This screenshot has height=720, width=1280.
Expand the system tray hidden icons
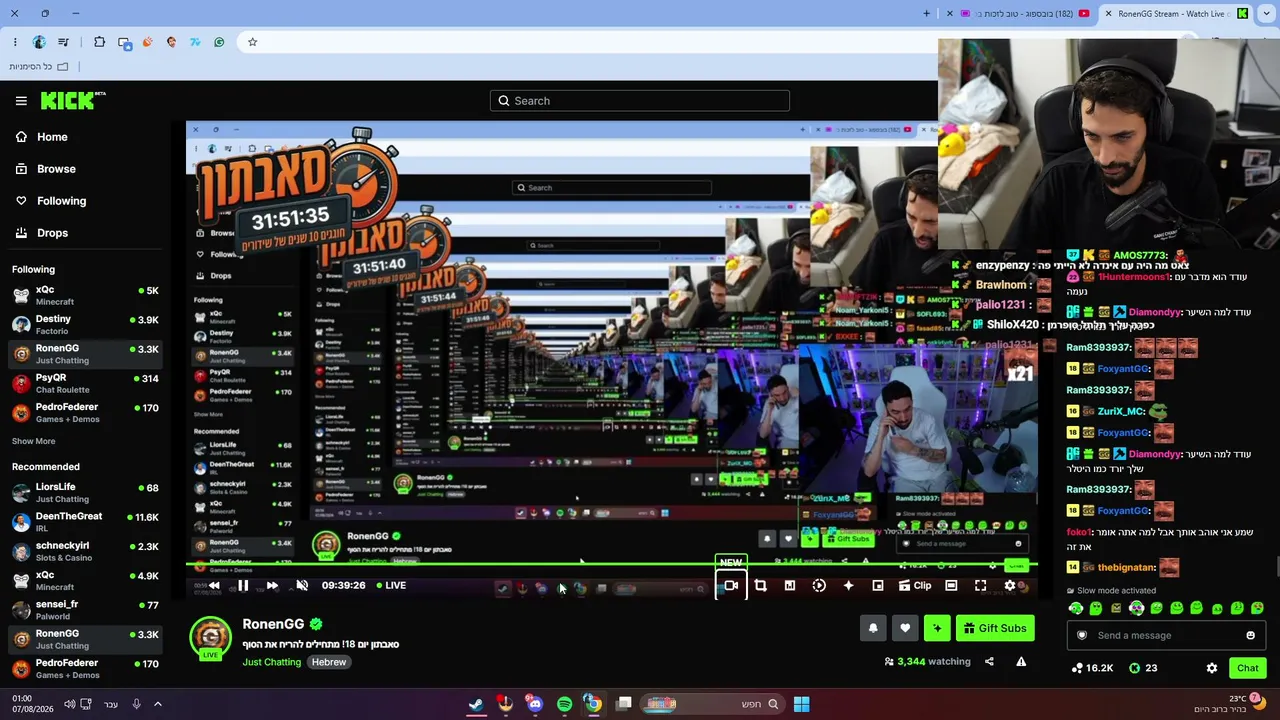point(157,704)
